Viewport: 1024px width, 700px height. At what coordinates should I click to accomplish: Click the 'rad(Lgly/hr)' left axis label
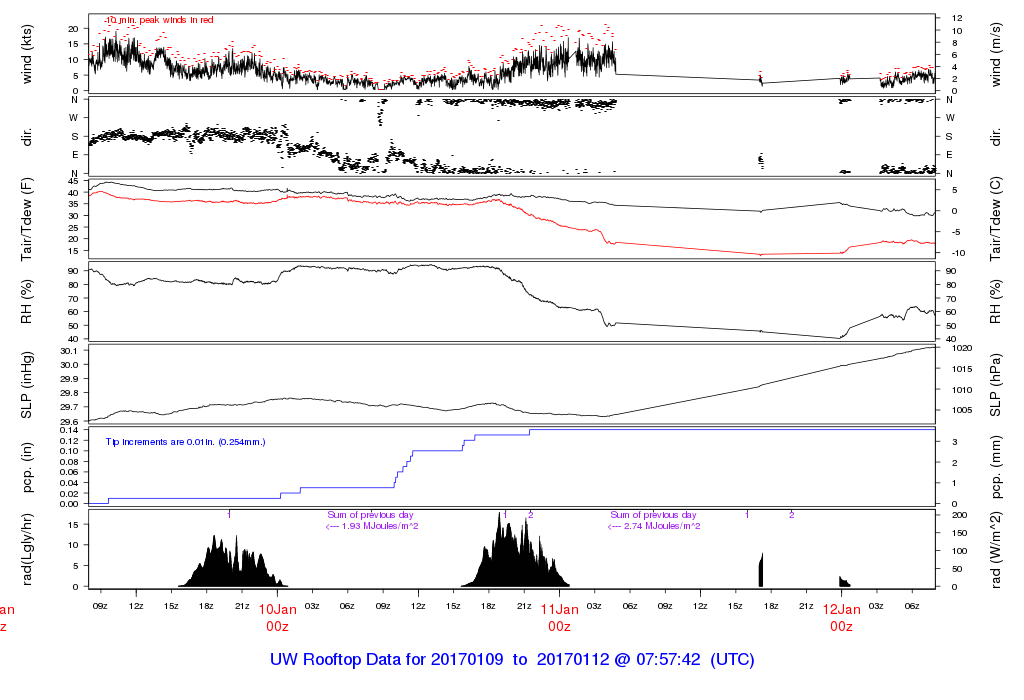[x=27, y=549]
